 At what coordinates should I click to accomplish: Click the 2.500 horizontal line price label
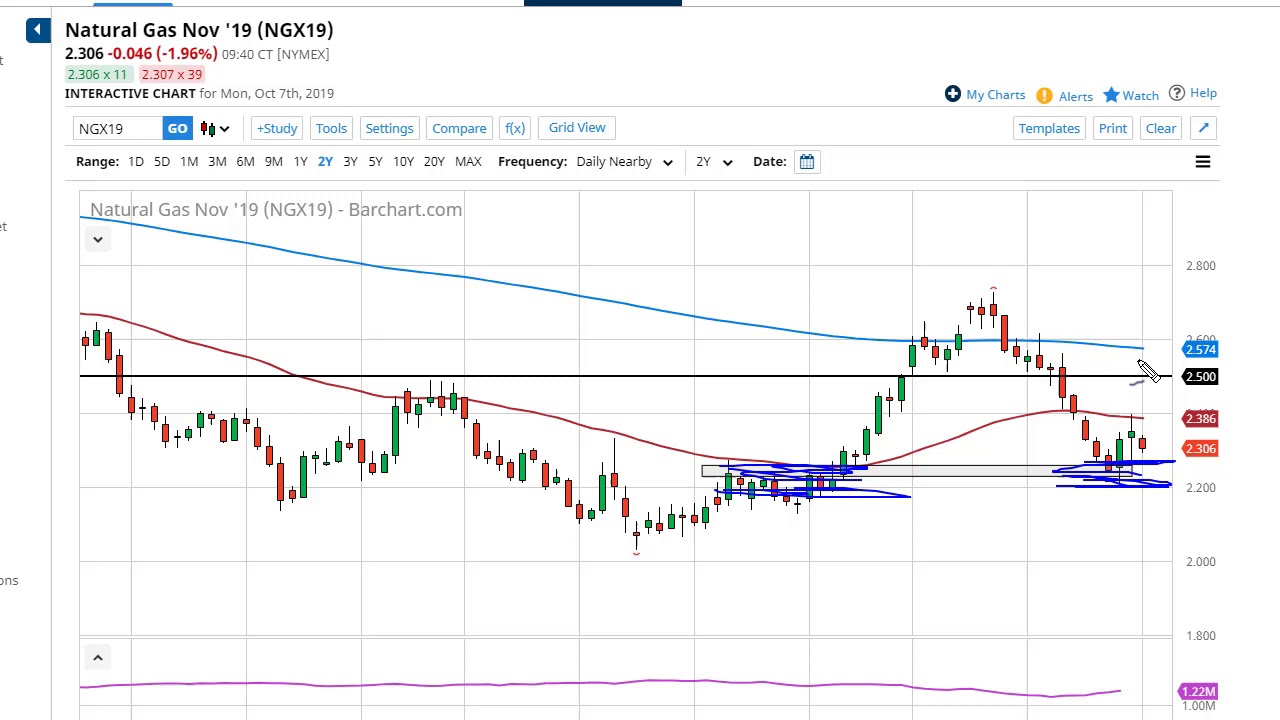[1200, 377]
